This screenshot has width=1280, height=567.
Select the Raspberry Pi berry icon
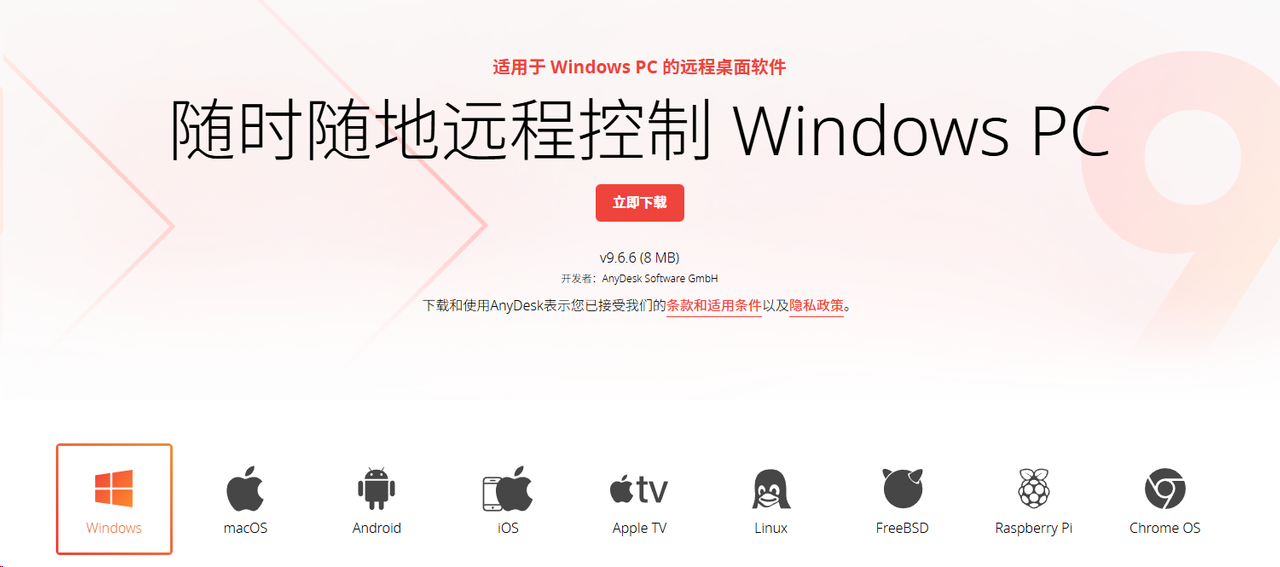tap(1034, 489)
